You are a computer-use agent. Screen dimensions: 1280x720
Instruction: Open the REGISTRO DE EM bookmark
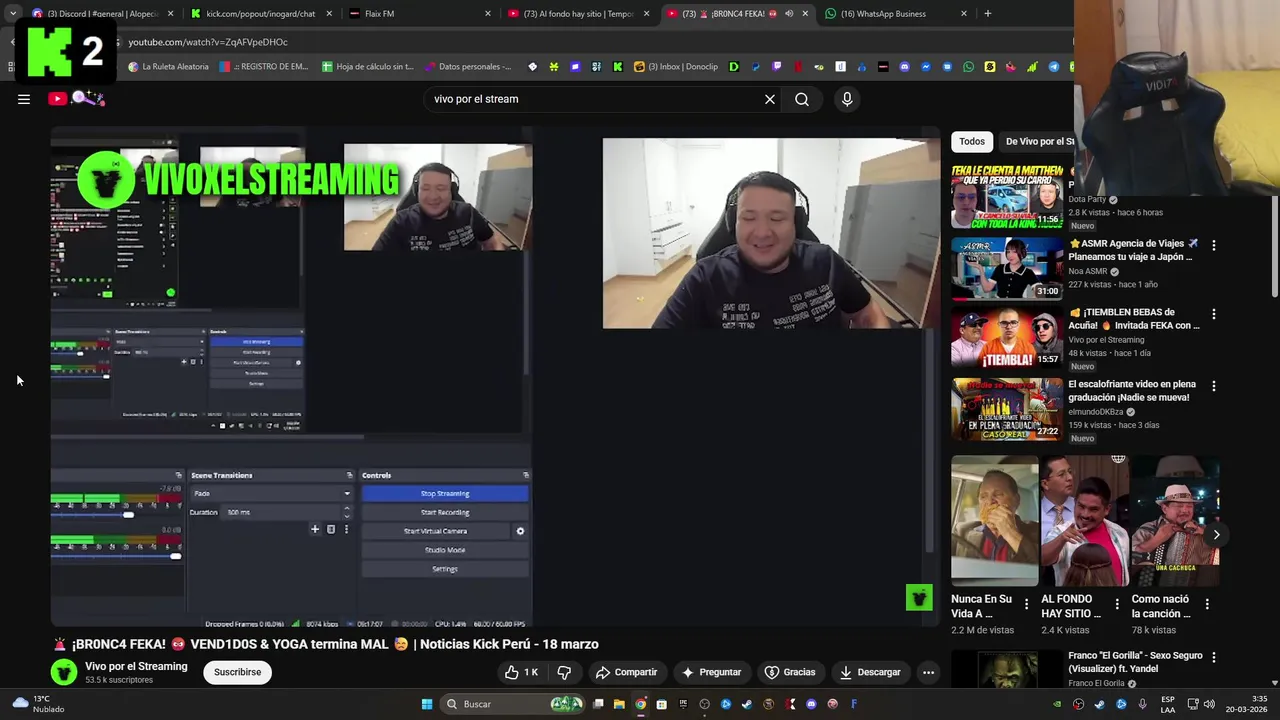point(264,67)
